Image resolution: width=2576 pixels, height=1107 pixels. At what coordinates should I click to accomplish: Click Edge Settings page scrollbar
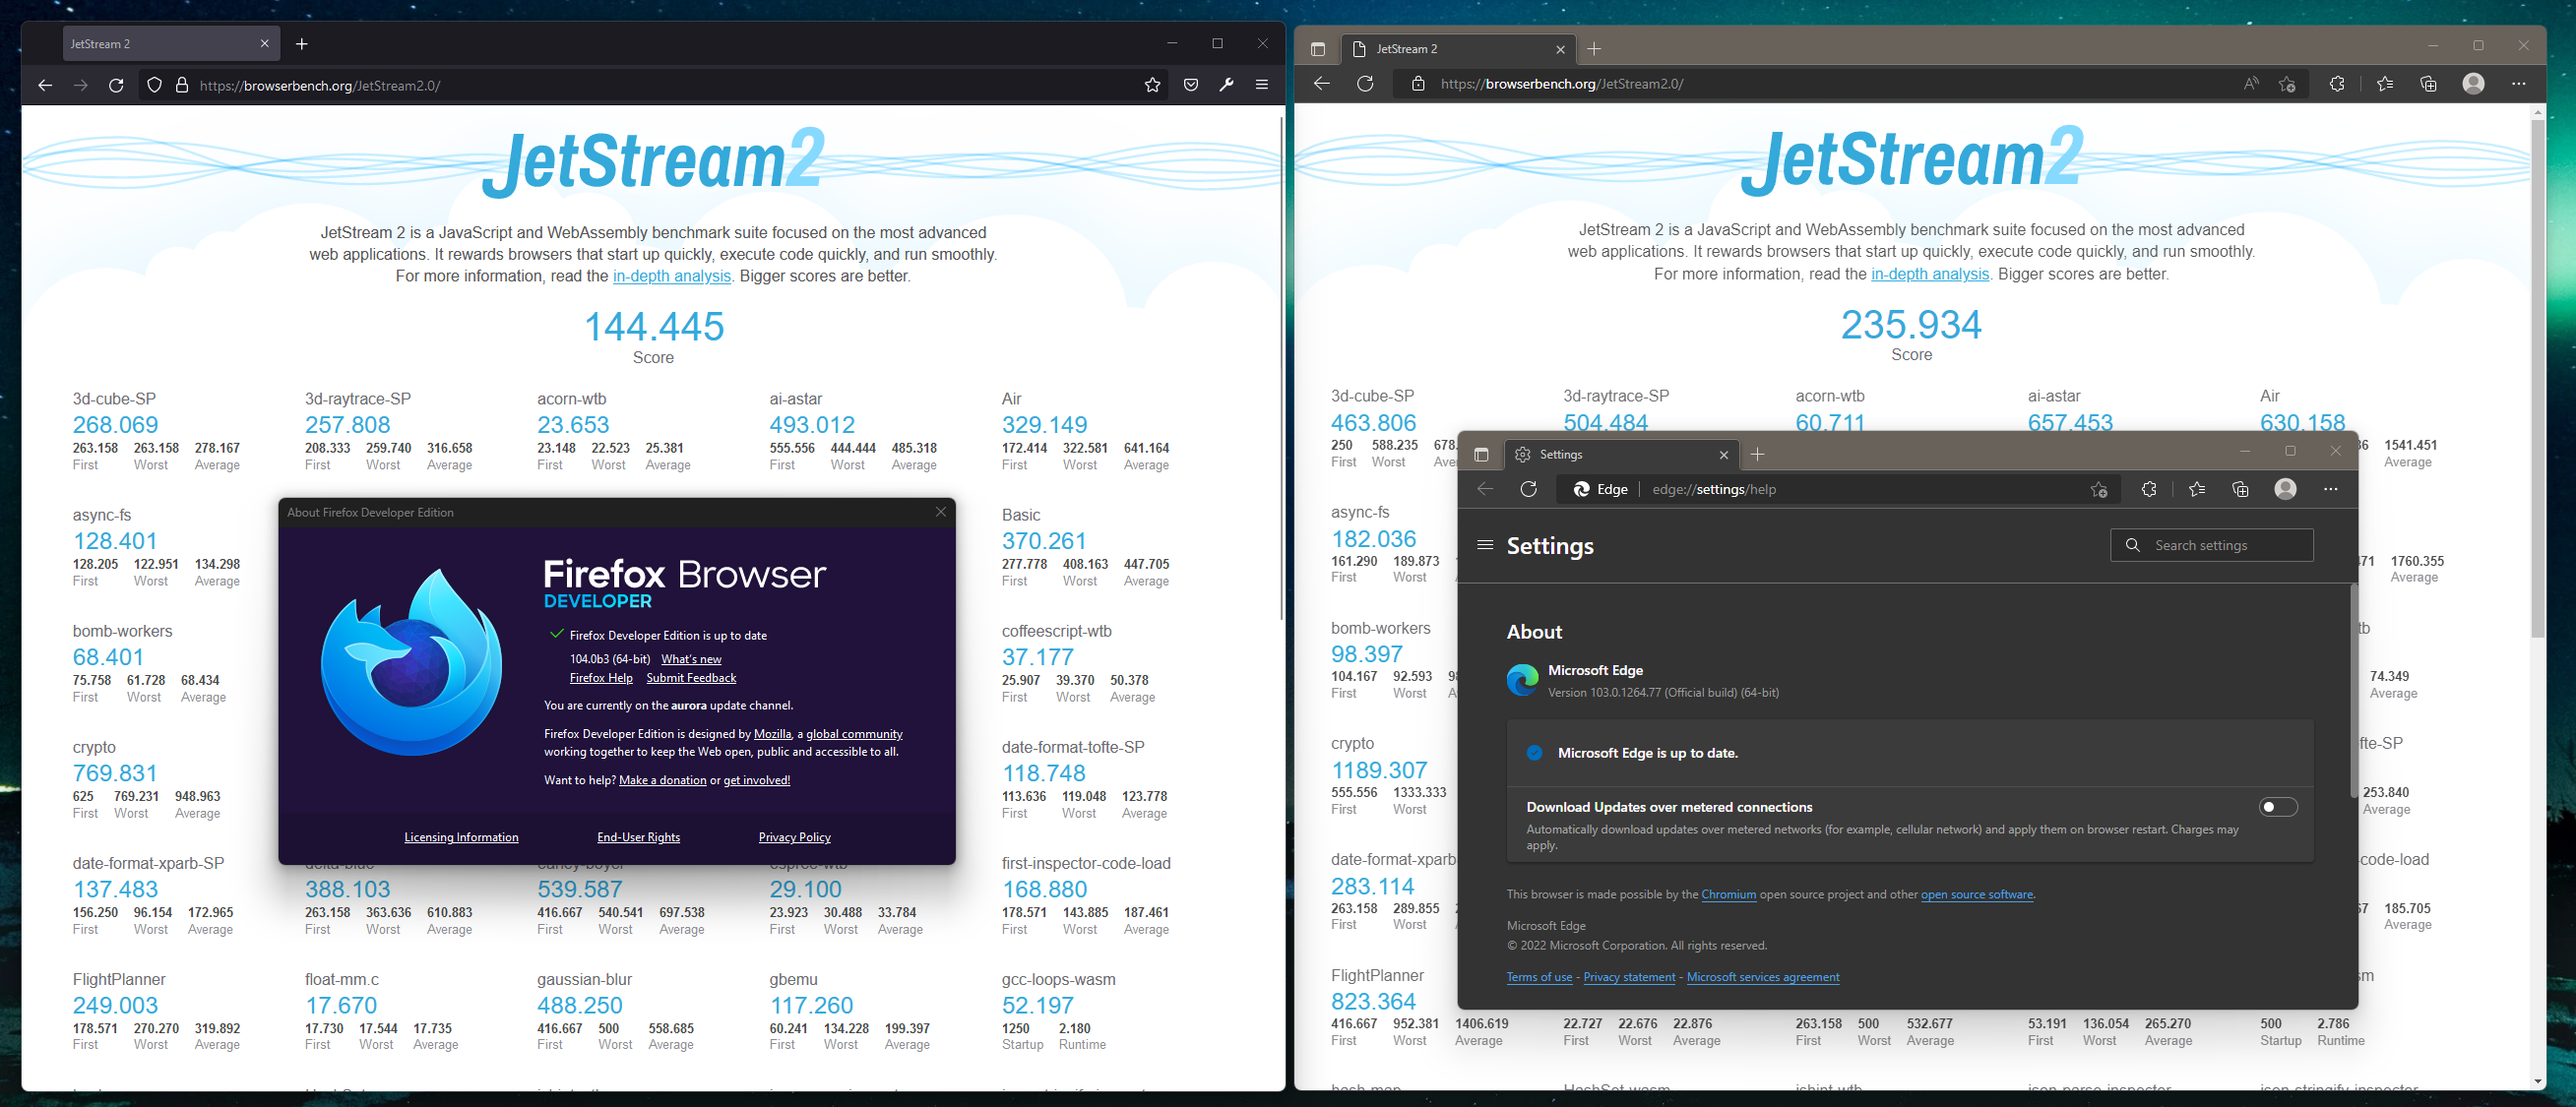coord(2353,690)
